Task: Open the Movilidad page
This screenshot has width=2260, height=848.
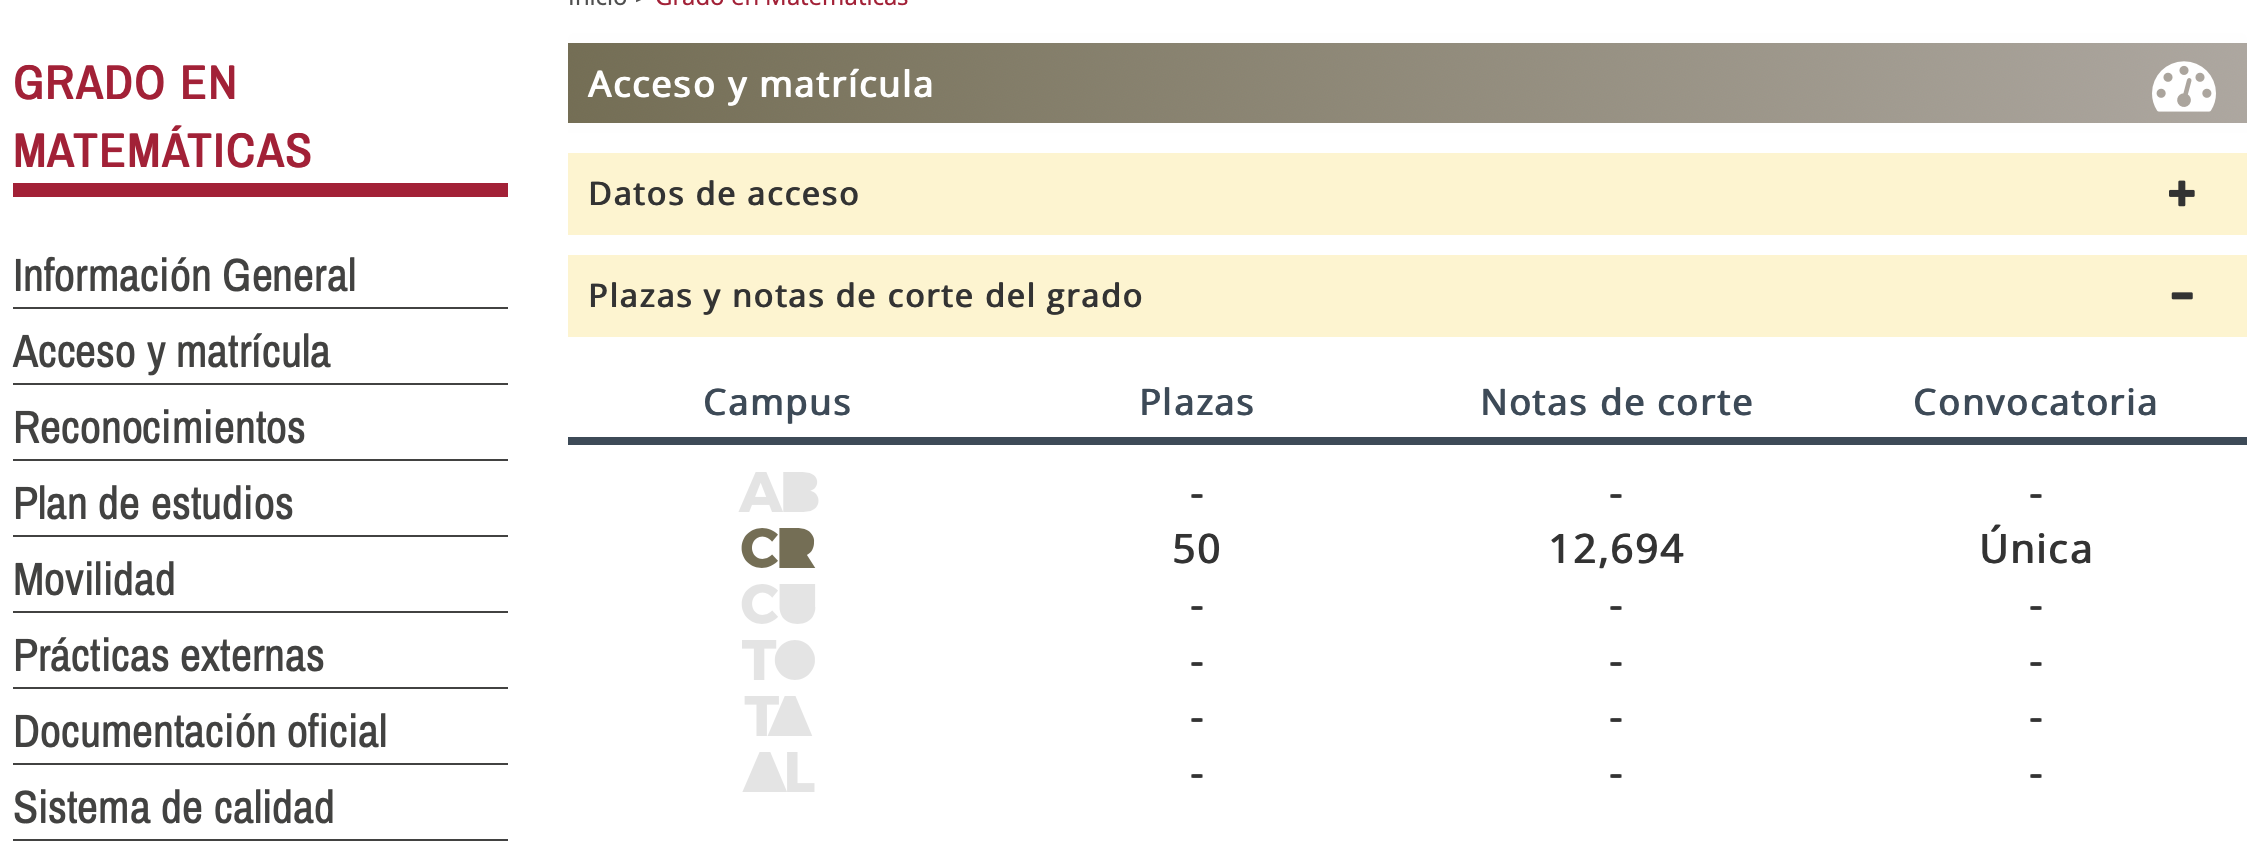Action: pyautogui.click(x=93, y=578)
